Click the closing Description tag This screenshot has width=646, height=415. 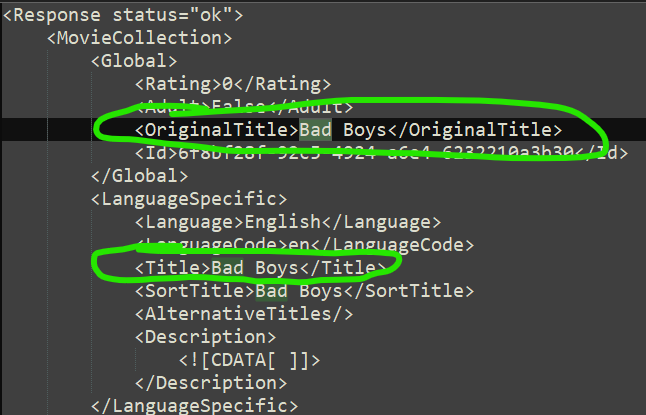(211, 384)
